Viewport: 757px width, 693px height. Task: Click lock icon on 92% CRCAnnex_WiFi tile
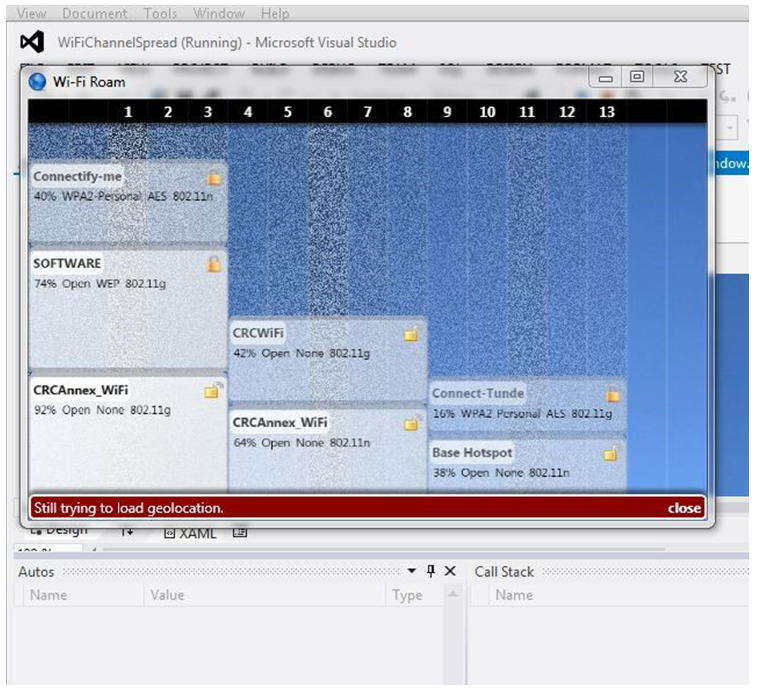pyautogui.click(x=212, y=391)
